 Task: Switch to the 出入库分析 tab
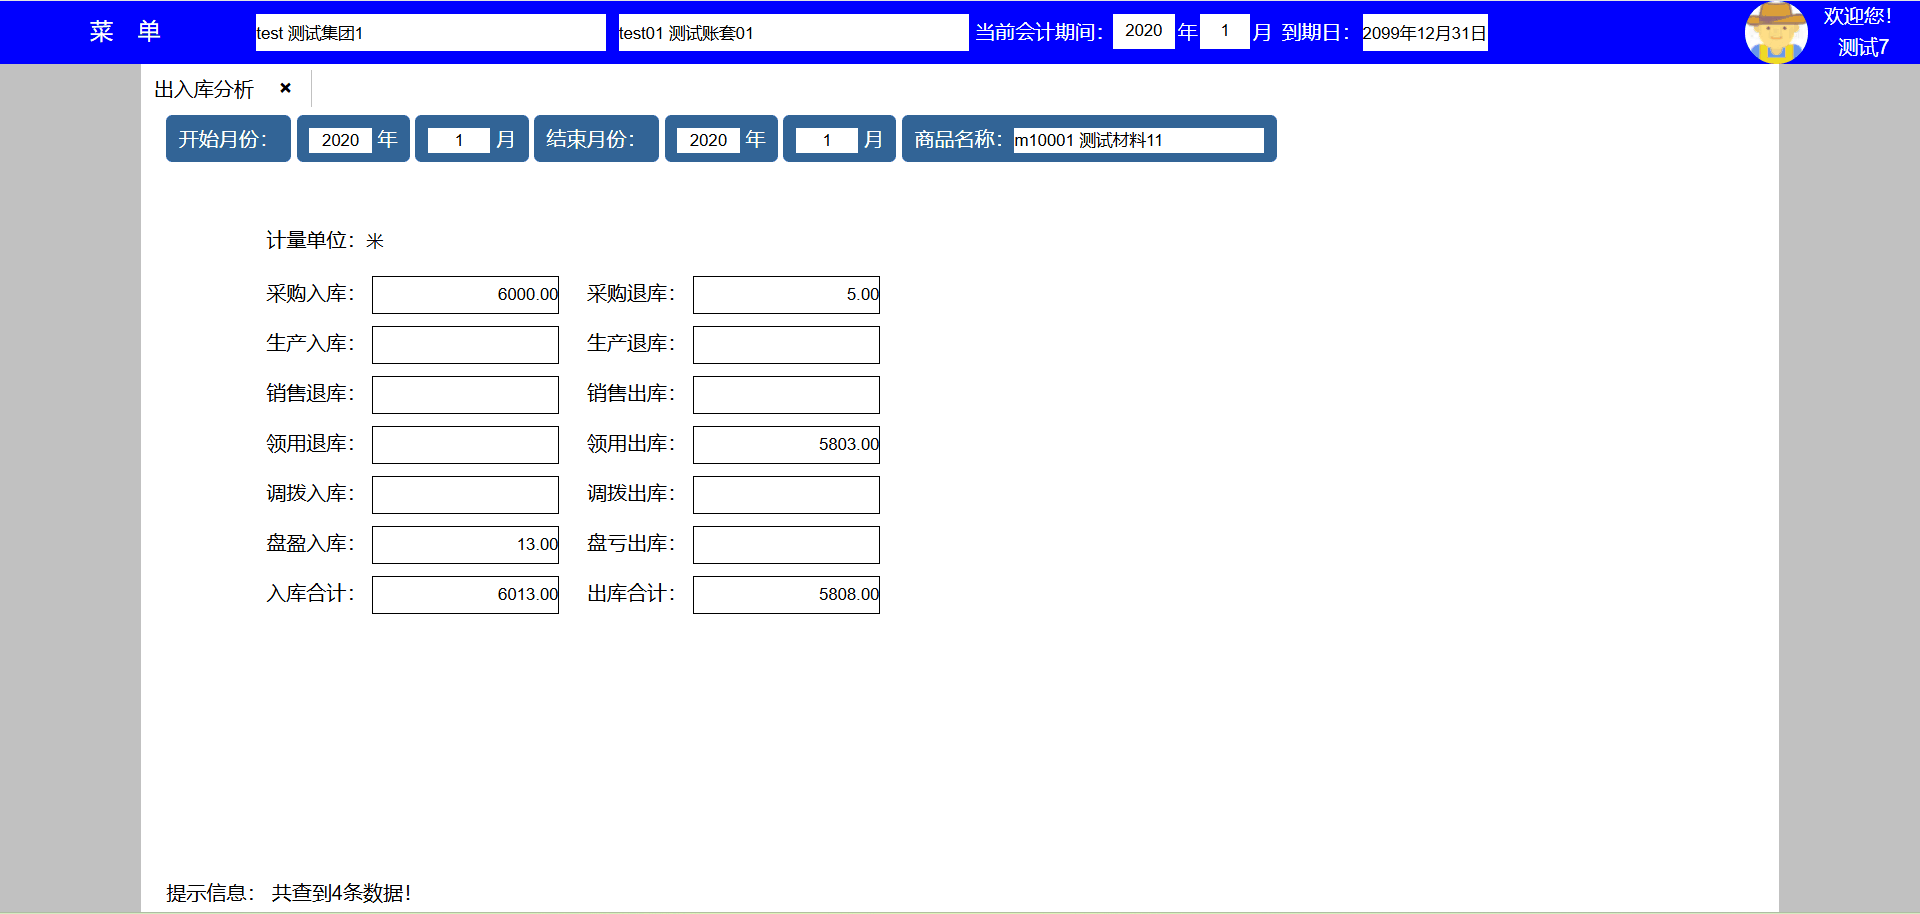click(x=205, y=89)
